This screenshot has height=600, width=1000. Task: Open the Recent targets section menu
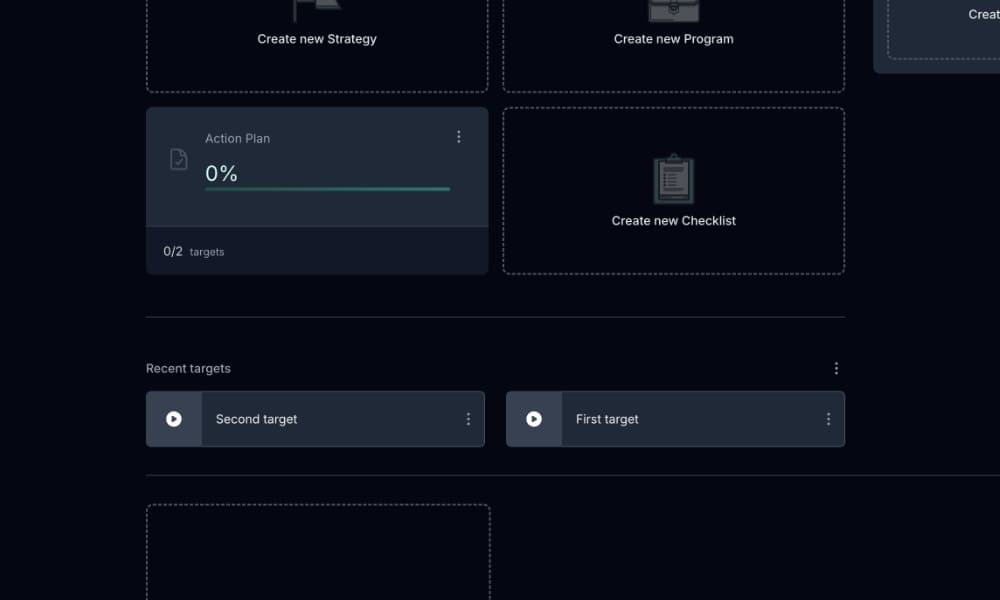(836, 369)
